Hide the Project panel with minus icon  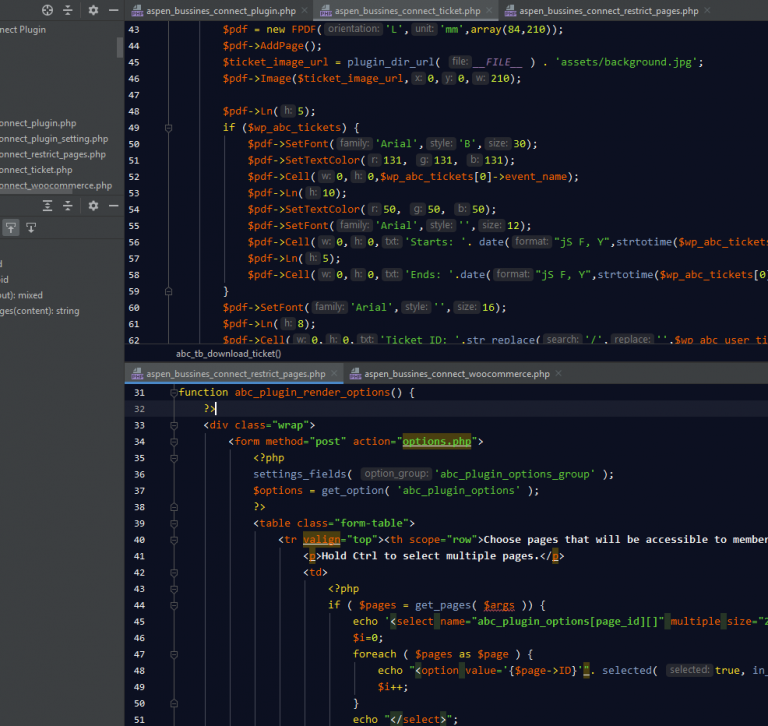[x=113, y=10]
